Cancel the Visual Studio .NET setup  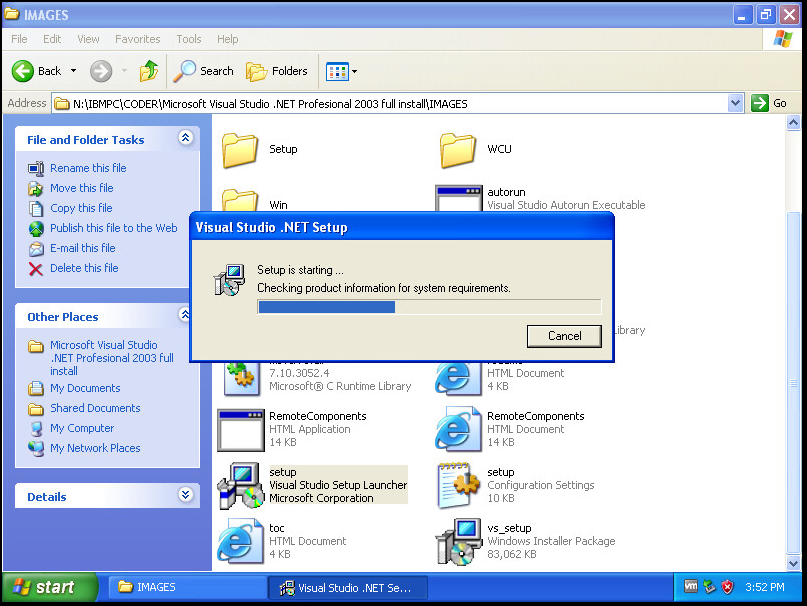(564, 336)
